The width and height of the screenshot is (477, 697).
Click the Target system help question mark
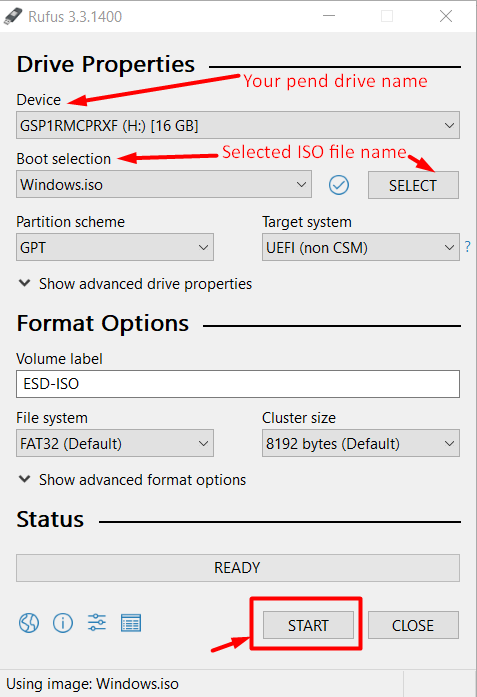(467, 246)
